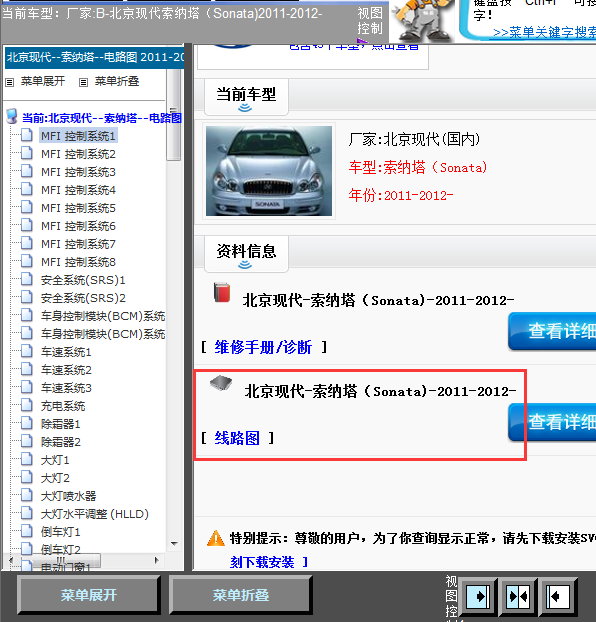This screenshot has width=596, height=622.
Task: Click the 刻下载安装 link
Action: pos(262,562)
